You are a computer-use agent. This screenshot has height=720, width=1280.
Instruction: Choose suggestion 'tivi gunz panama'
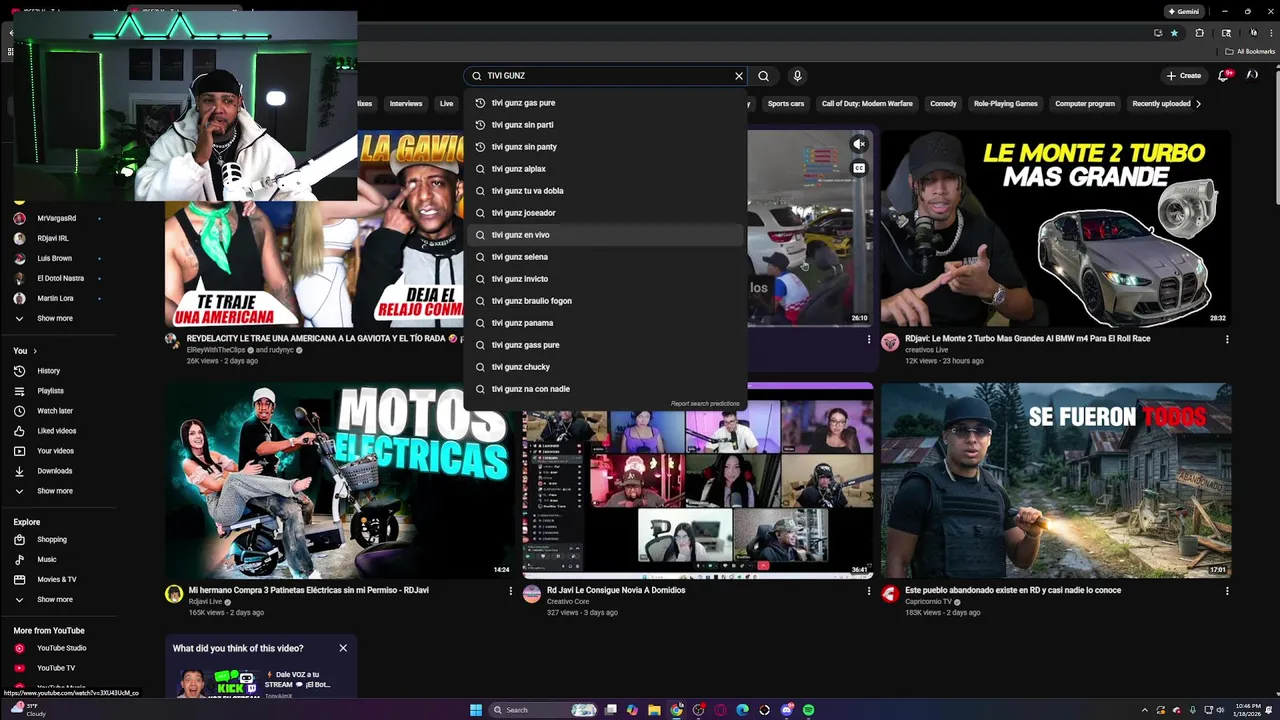pos(606,323)
